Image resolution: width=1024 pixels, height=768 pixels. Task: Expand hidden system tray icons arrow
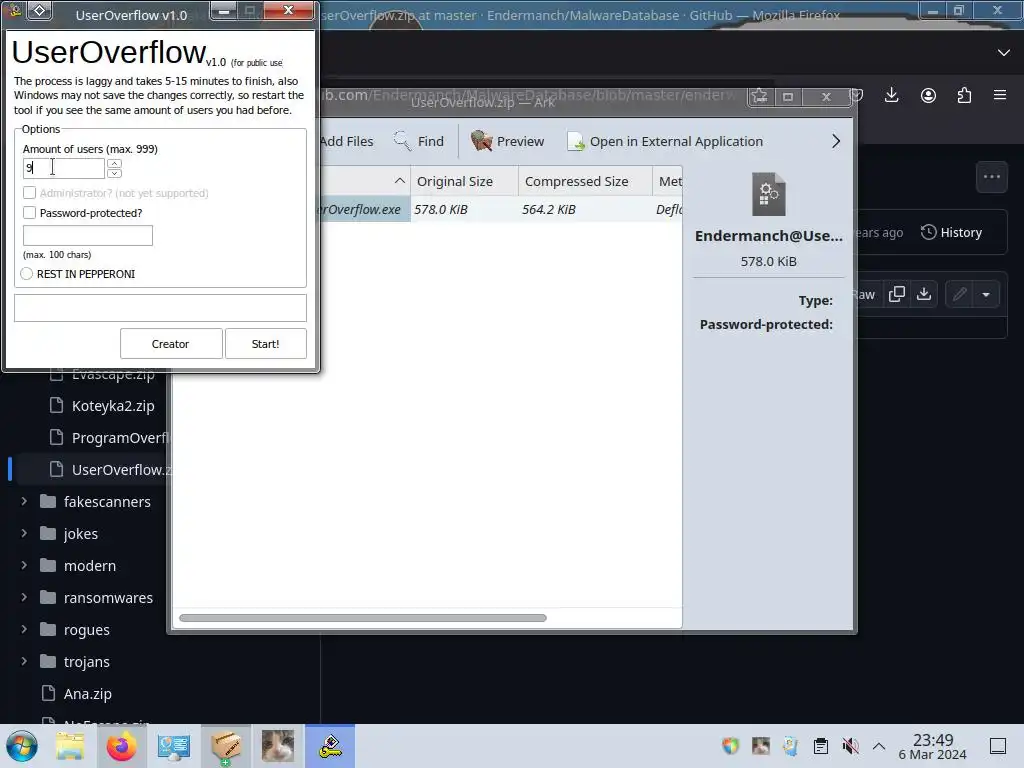(879, 746)
